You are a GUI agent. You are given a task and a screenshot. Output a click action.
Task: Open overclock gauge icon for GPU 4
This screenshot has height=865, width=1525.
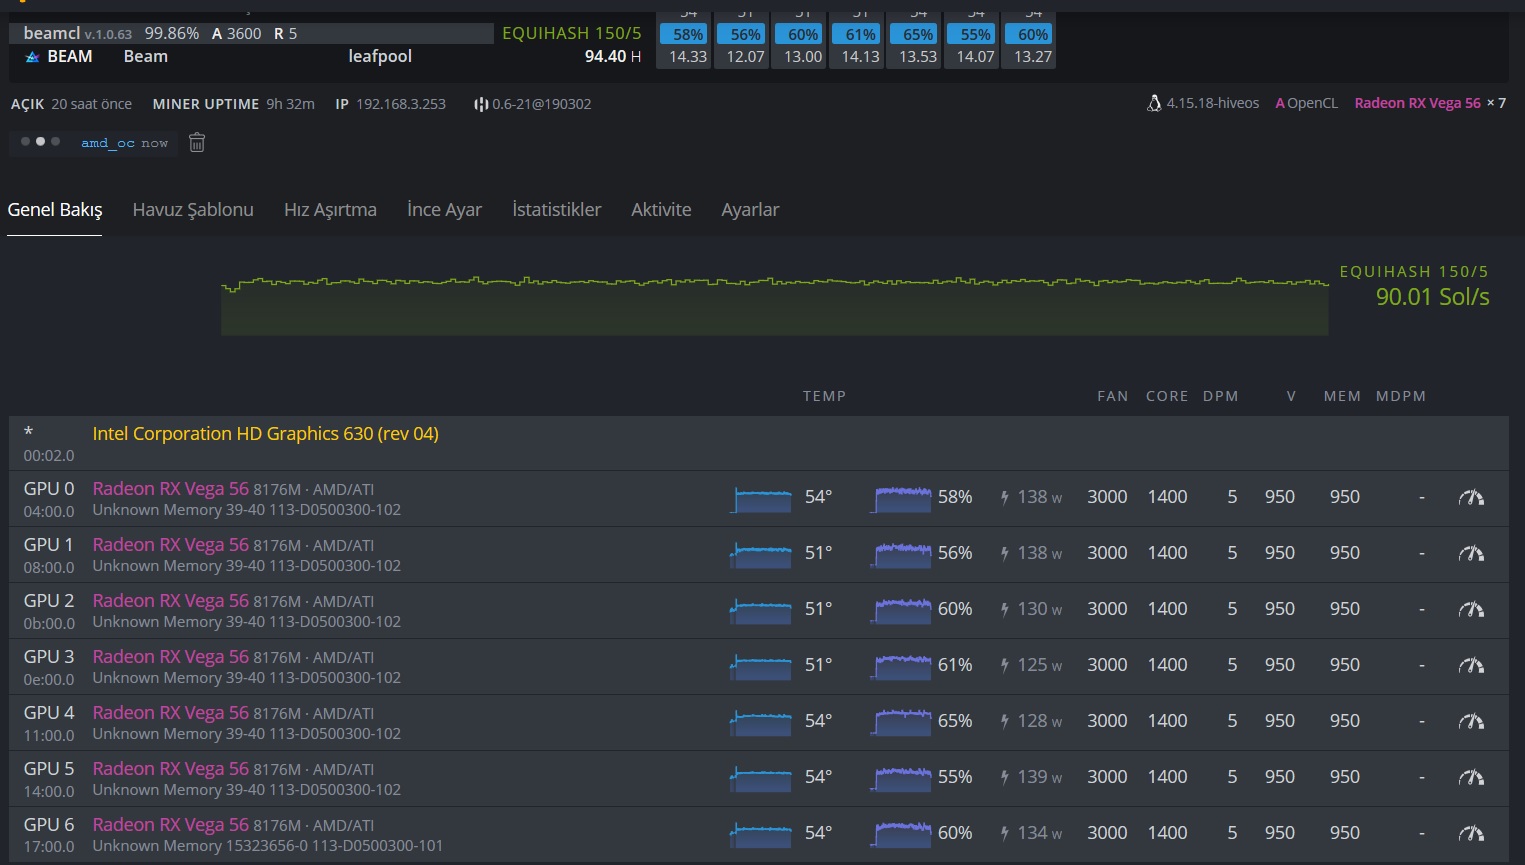(1471, 721)
